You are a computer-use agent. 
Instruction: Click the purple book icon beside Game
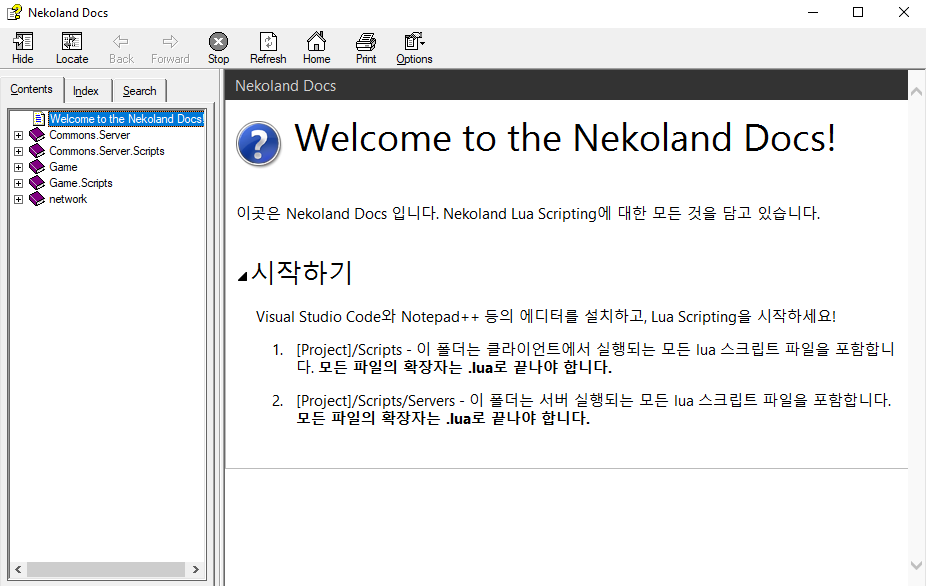click(37, 167)
